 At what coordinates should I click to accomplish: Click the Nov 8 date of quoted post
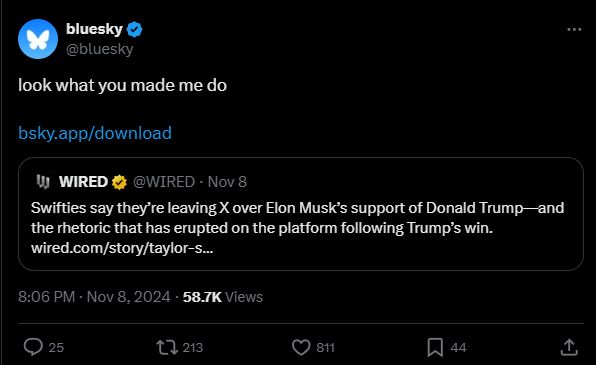[x=227, y=182]
